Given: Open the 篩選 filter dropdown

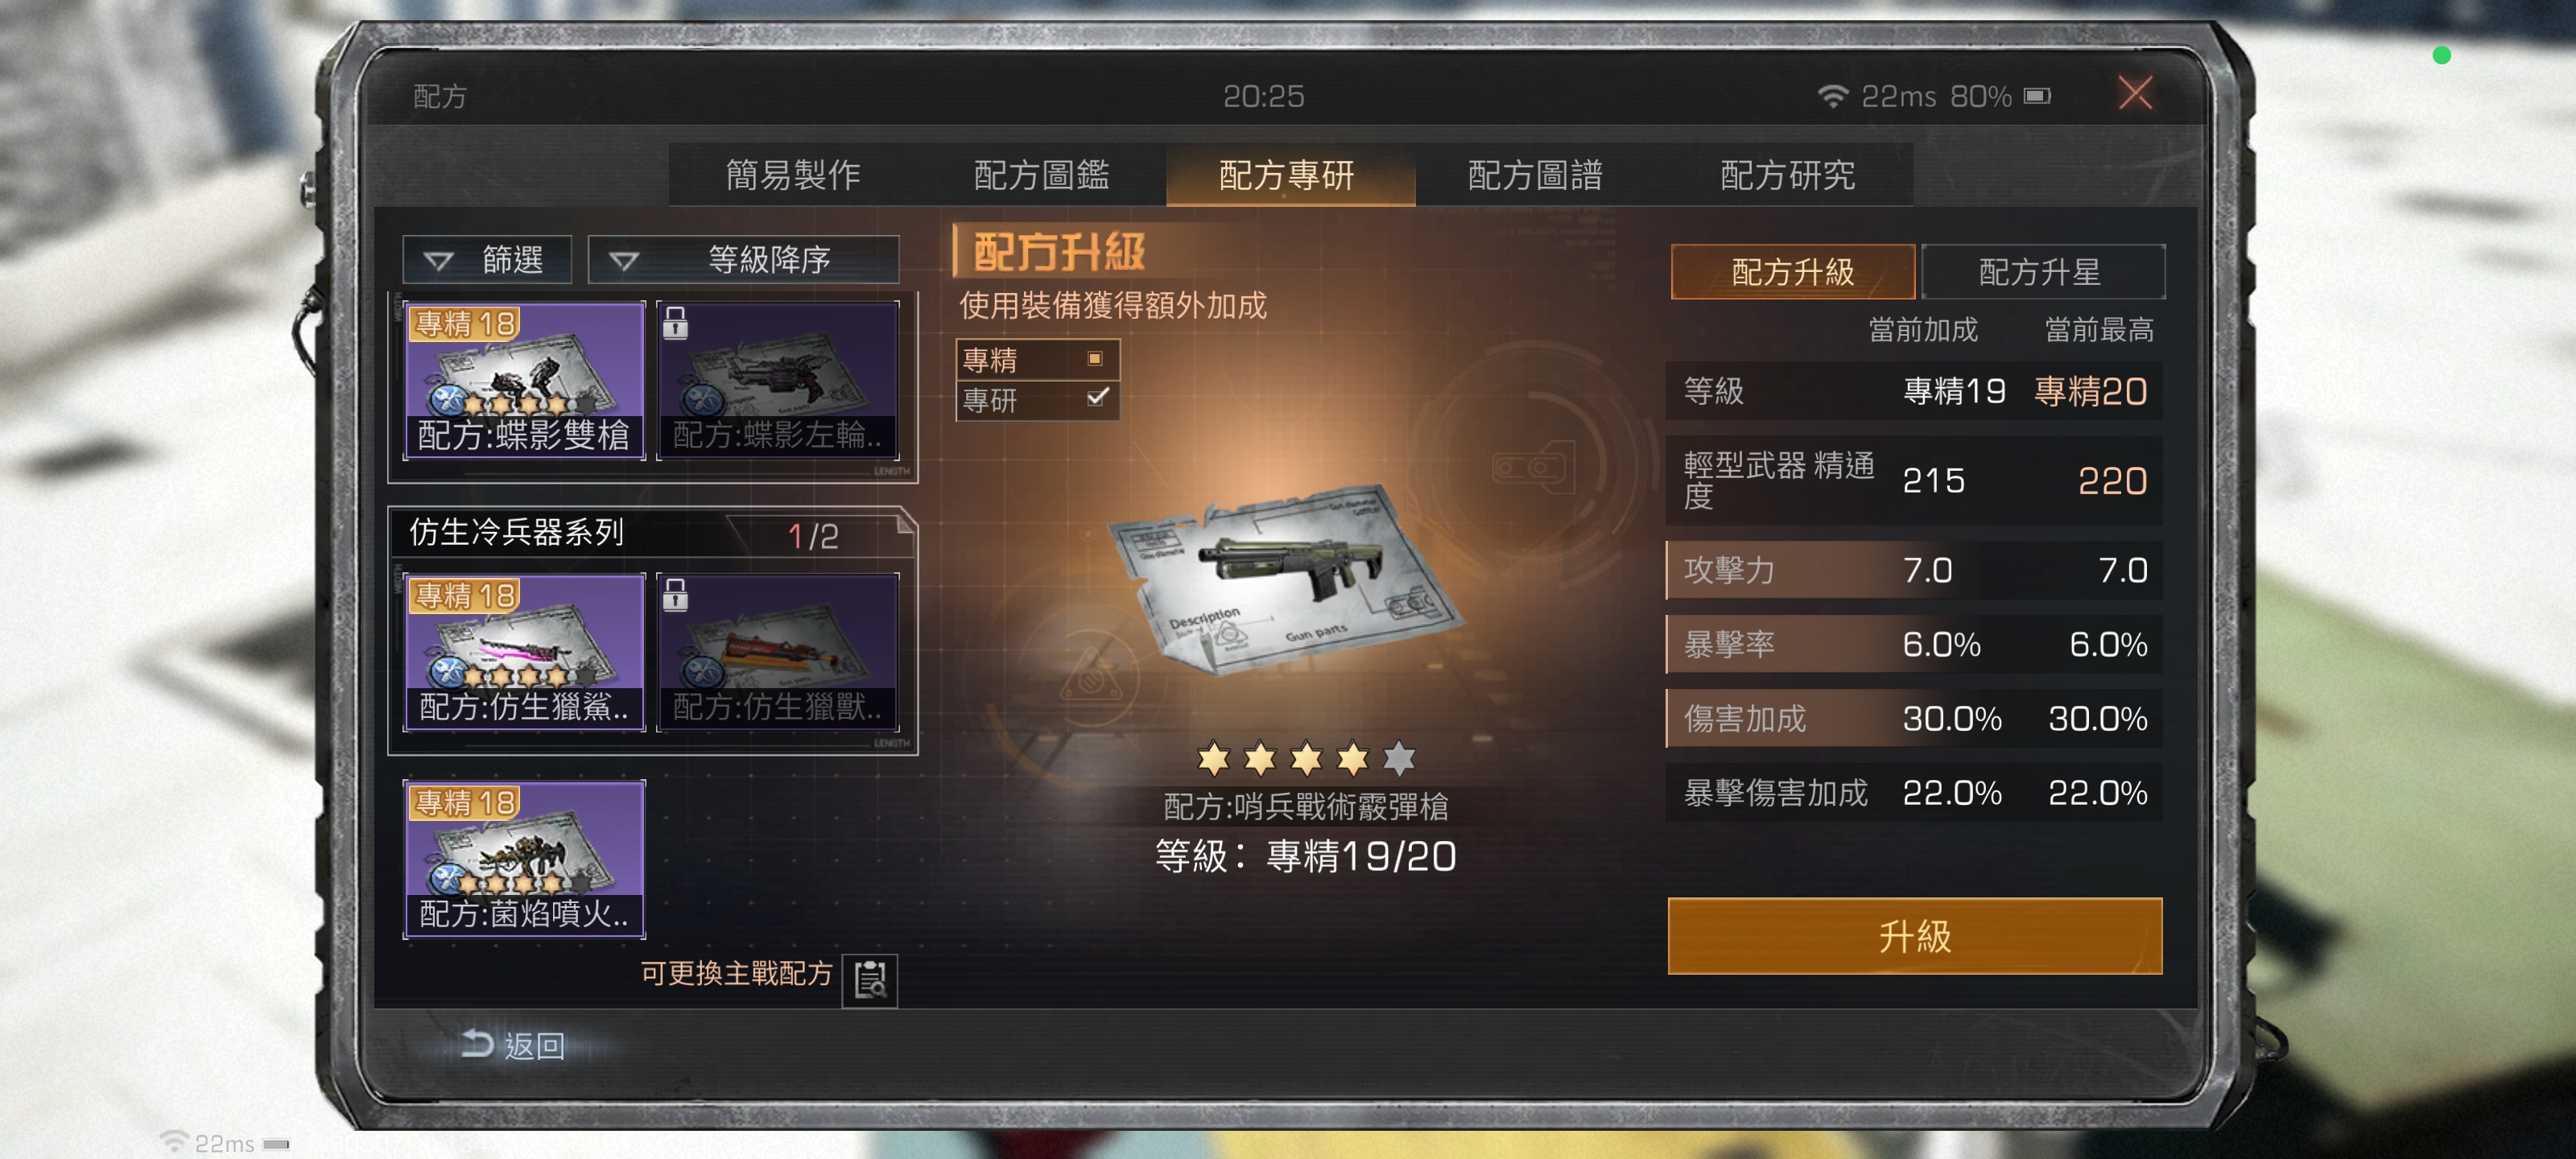Looking at the screenshot, I should point(487,260).
